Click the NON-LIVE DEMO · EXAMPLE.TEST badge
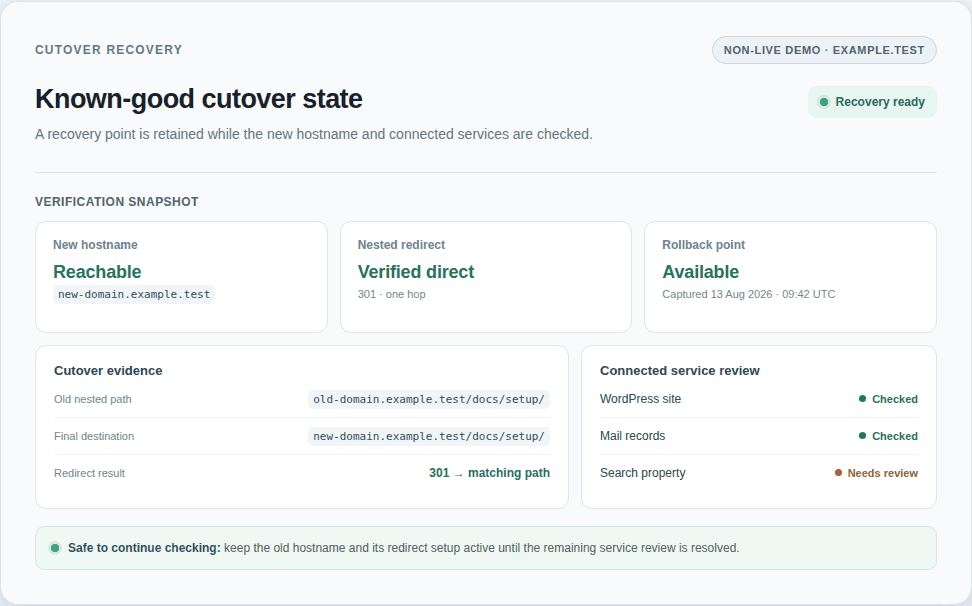The image size is (972, 606). (x=824, y=50)
